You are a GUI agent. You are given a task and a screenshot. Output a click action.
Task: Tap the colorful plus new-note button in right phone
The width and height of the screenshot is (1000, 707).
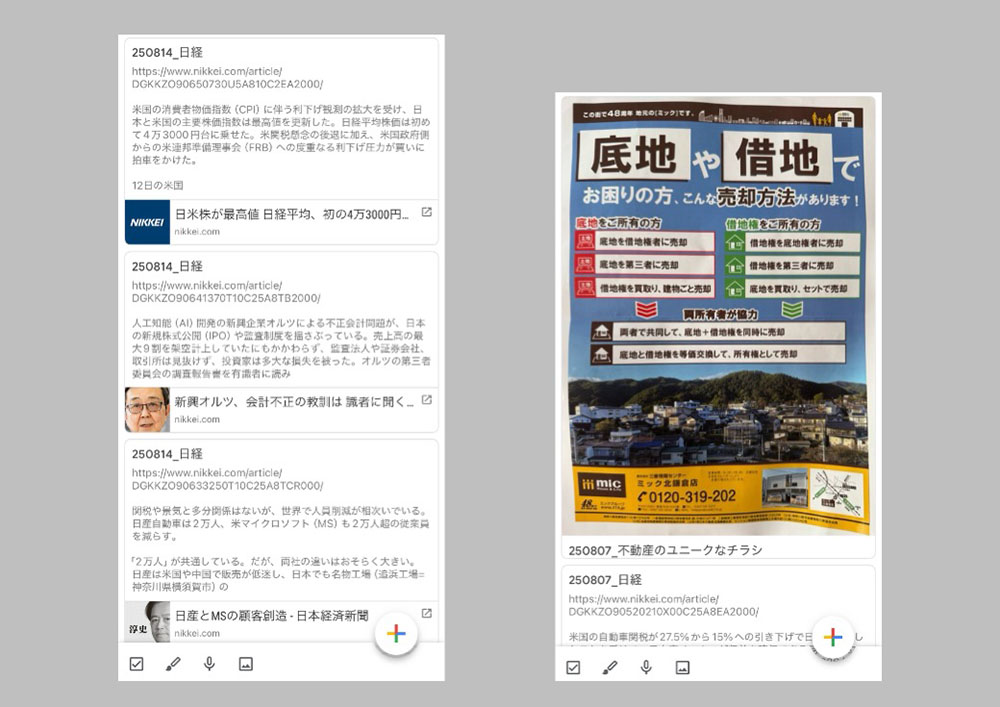tap(833, 637)
